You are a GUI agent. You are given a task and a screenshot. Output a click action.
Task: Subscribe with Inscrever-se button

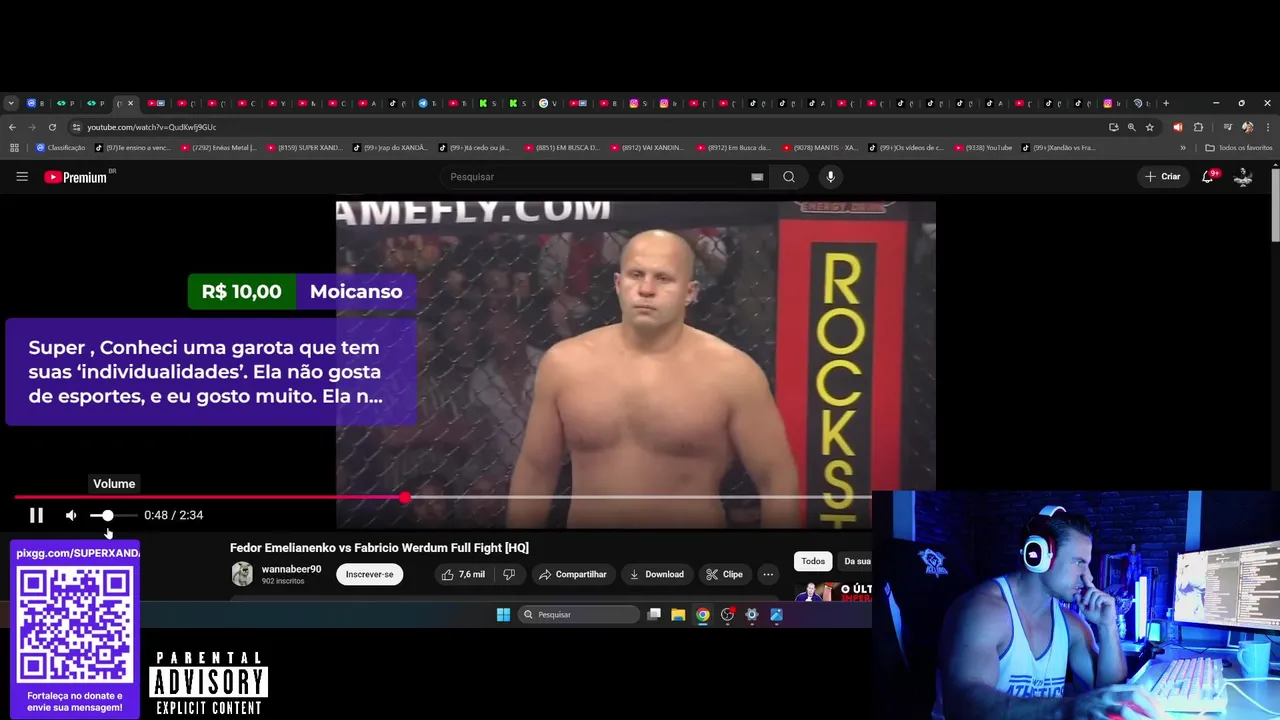tap(369, 574)
